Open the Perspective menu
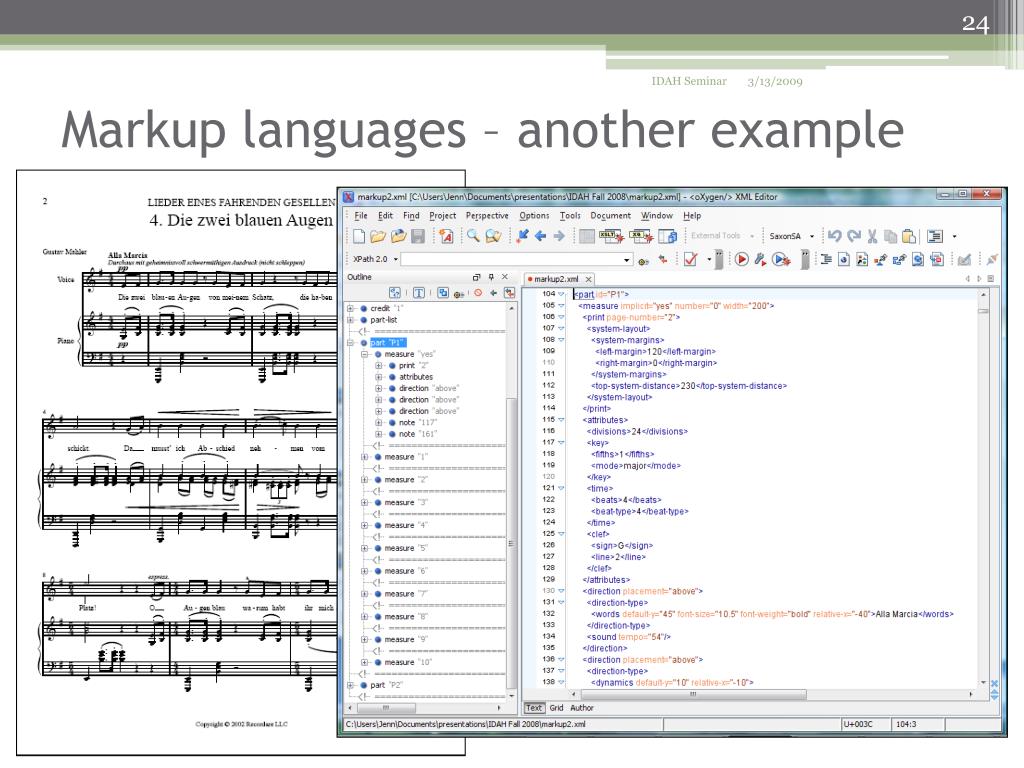This screenshot has width=1024, height=768. pos(487,216)
